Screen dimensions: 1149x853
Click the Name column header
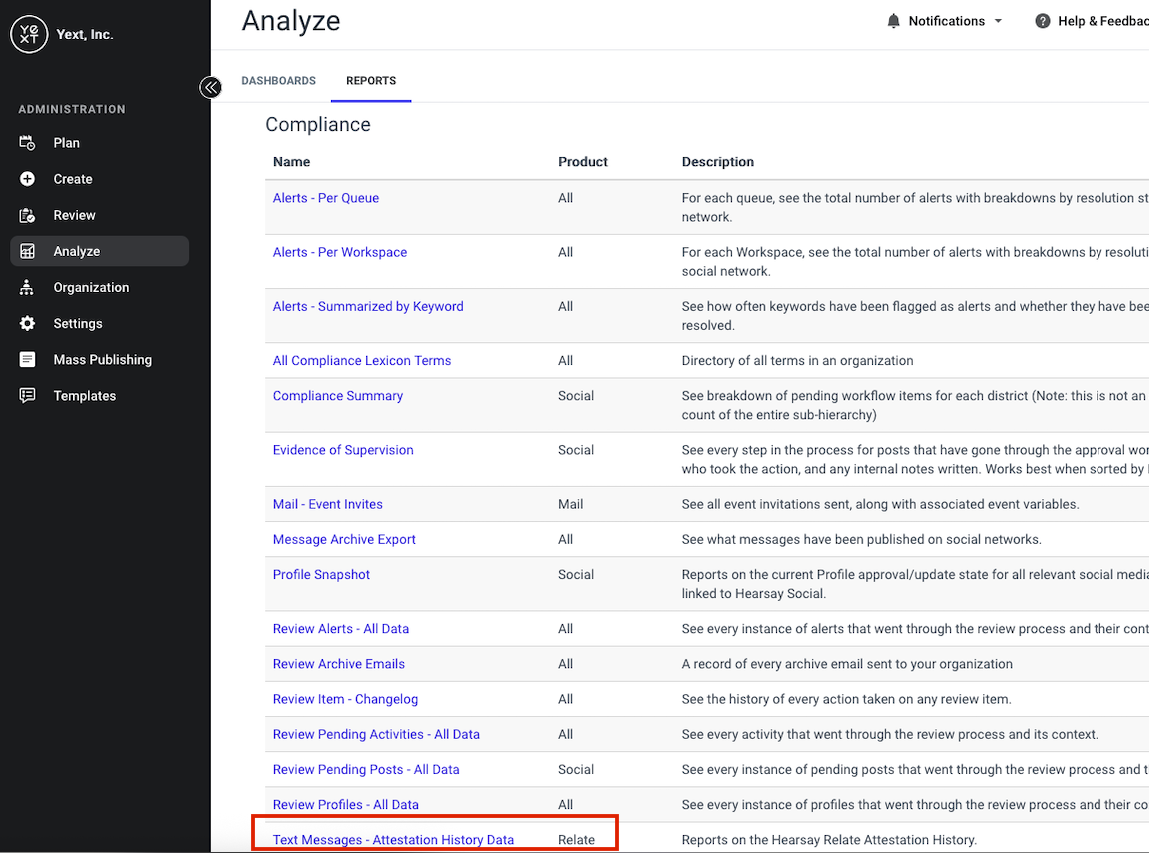(291, 162)
